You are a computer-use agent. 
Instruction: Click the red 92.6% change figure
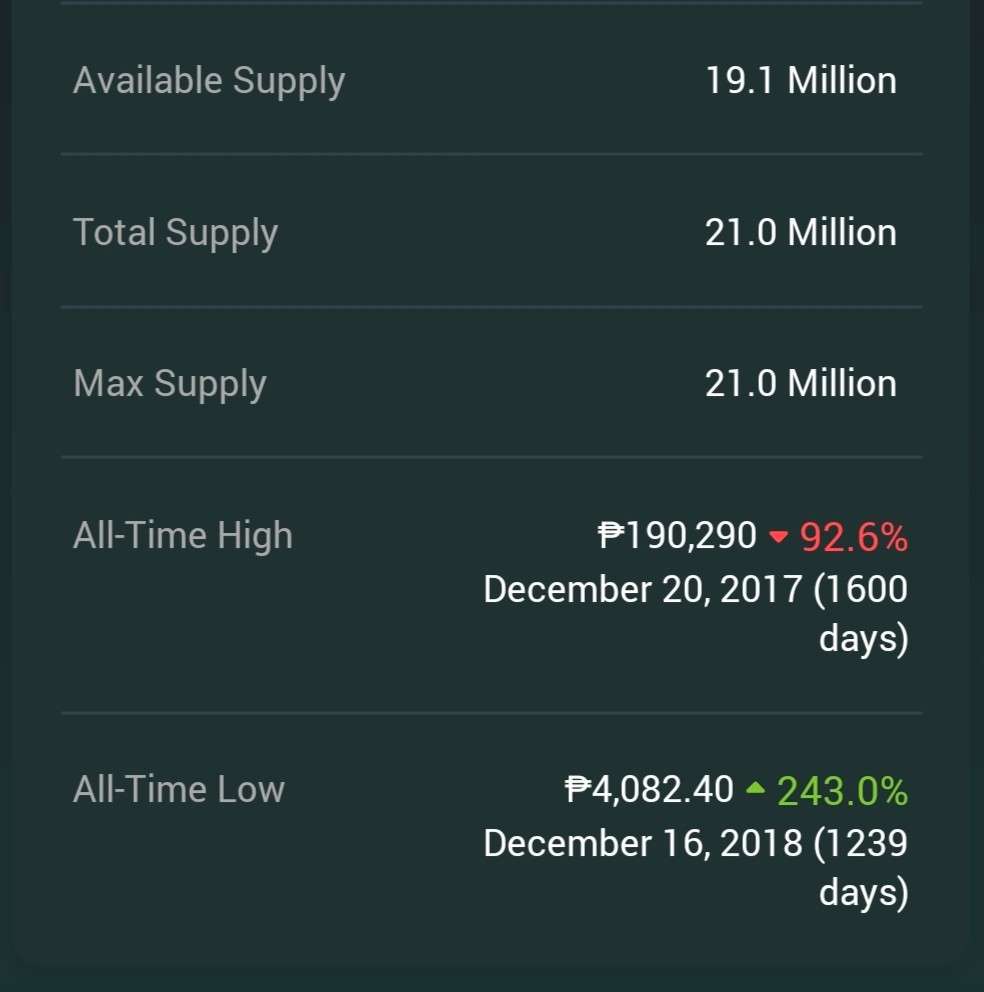[x=854, y=538]
